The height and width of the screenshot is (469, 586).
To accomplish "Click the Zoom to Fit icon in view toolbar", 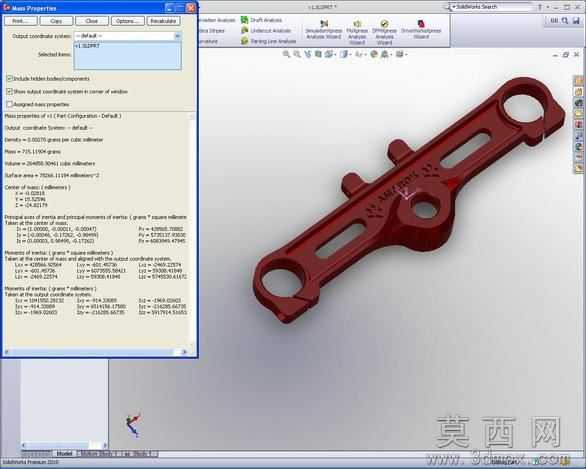I will (286, 54).
